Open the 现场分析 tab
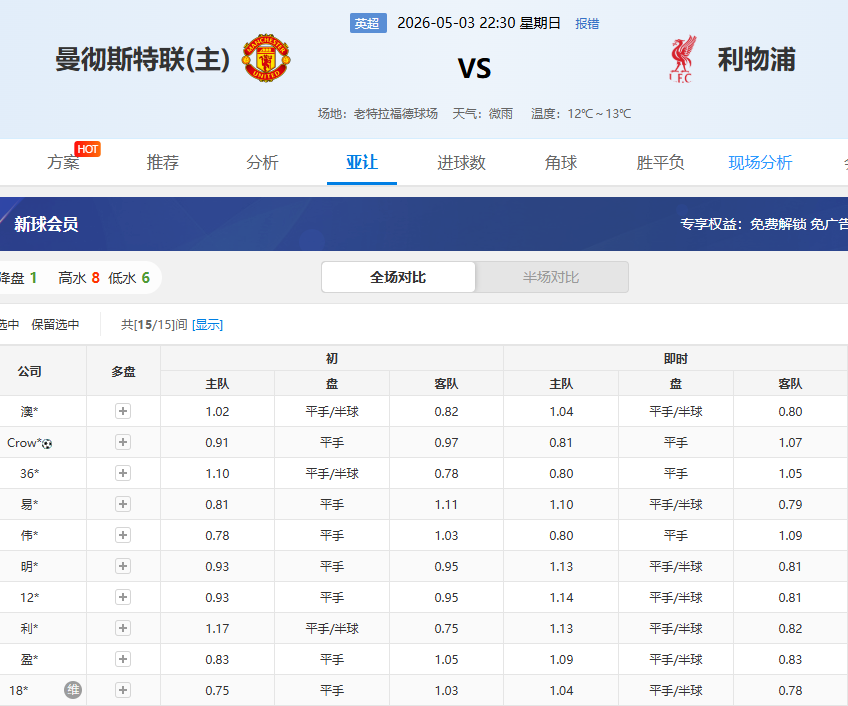The image size is (848, 706). click(760, 162)
